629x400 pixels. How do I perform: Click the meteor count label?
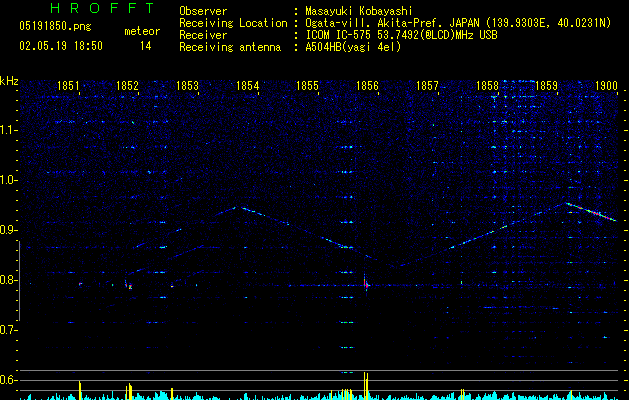142,31
